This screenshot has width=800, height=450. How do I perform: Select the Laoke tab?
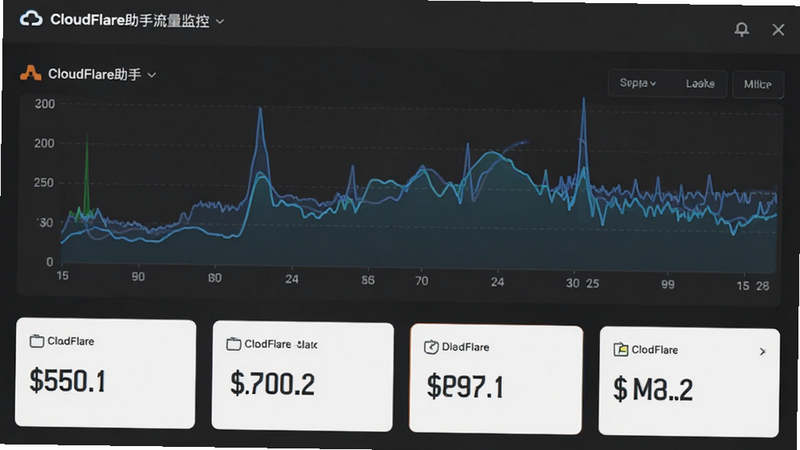[699, 84]
